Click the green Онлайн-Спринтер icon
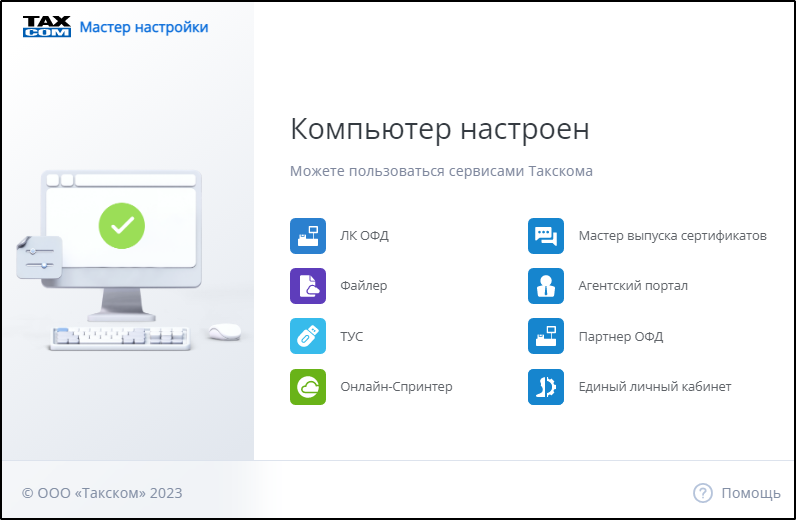796x520 pixels. pyautogui.click(x=308, y=387)
